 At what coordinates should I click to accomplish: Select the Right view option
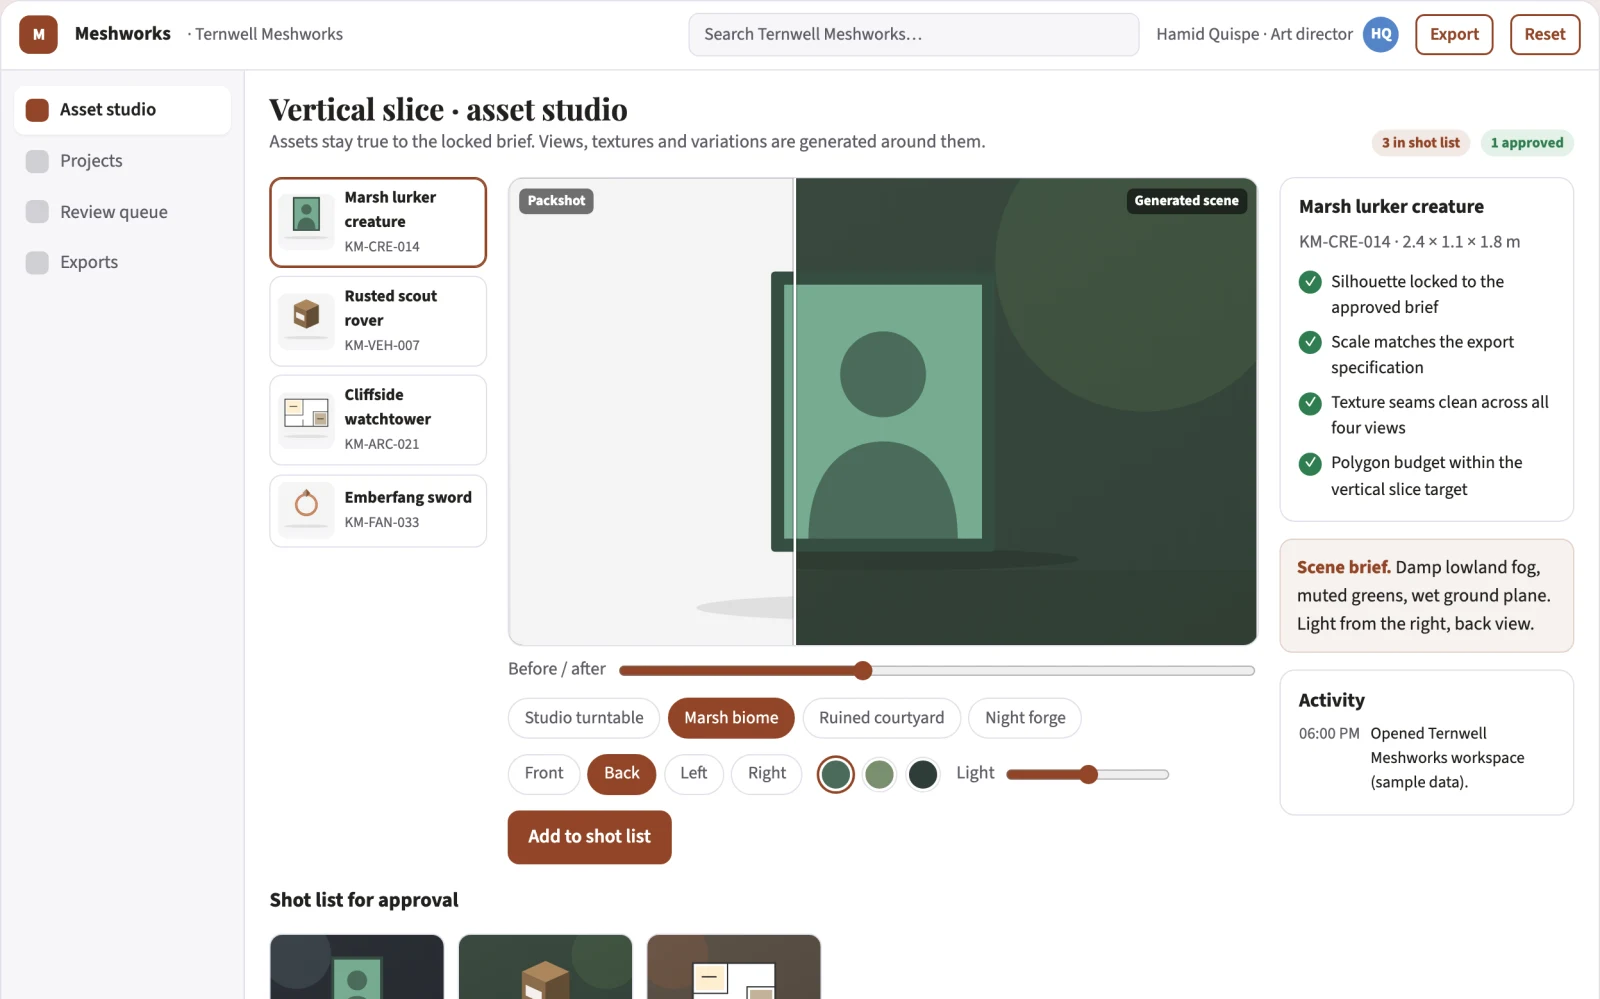767,774
